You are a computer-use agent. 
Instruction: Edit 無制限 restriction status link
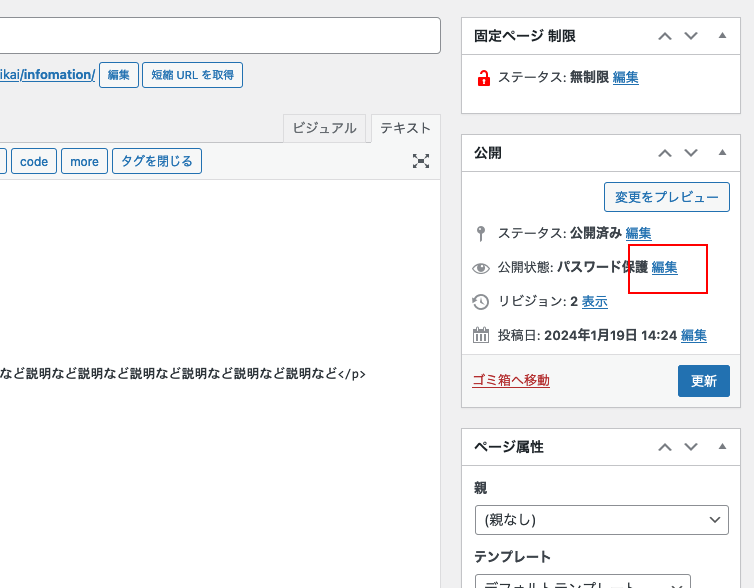(x=626, y=77)
